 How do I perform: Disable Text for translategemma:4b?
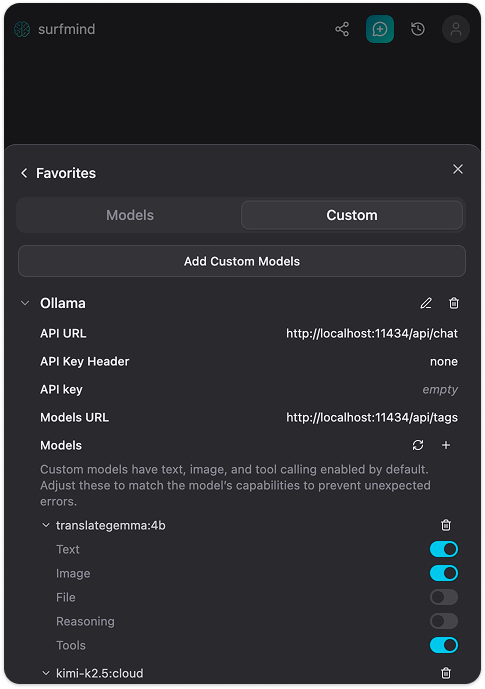pos(444,549)
